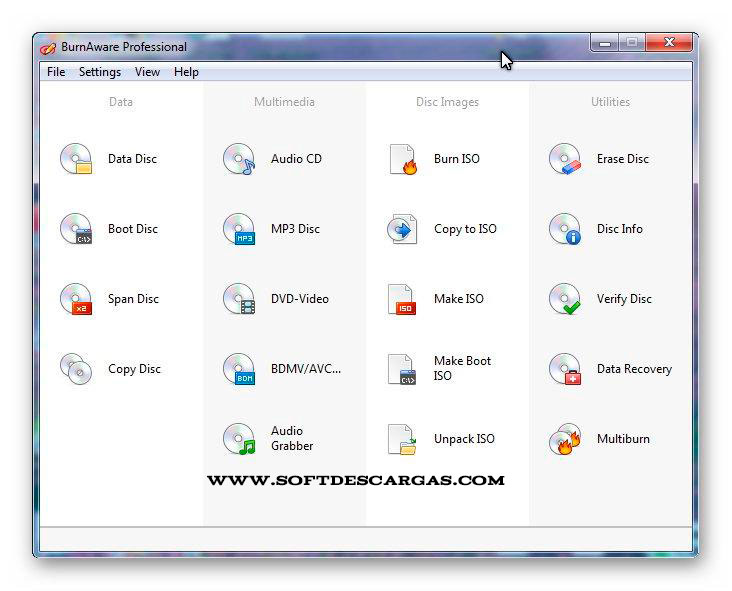This screenshot has width=732, height=591.
Task: Click the Multiburn flaming discs icon
Action: [565, 439]
